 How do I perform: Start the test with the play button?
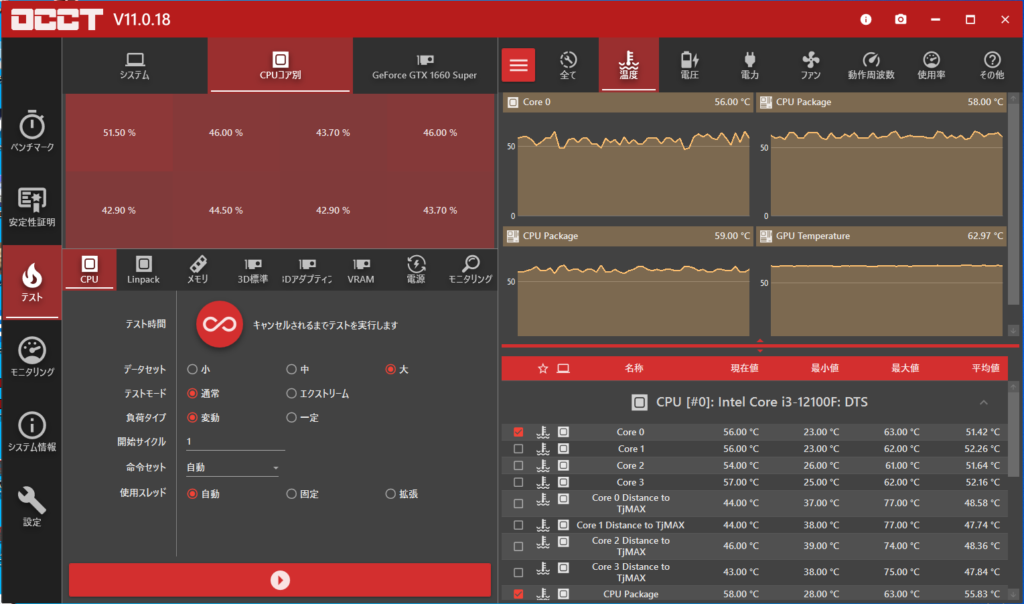pyautogui.click(x=280, y=580)
